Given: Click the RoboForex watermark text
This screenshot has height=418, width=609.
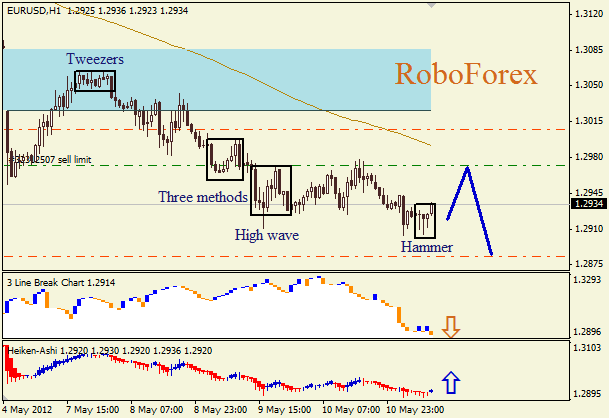Looking at the screenshot, I should click(466, 74).
